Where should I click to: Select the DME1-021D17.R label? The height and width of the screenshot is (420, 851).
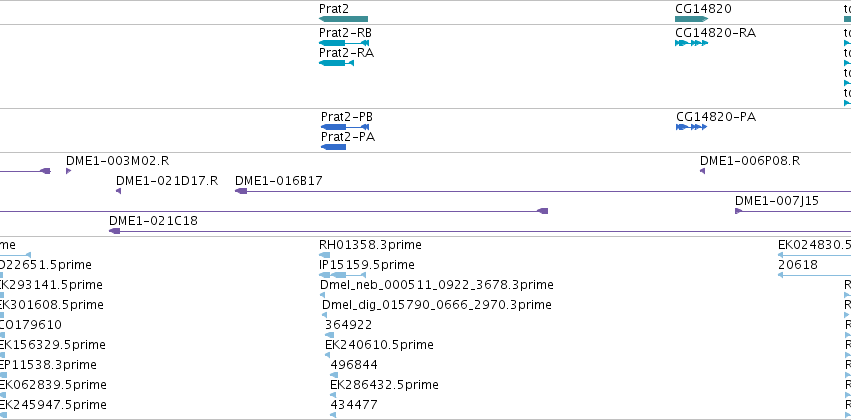[x=167, y=181]
